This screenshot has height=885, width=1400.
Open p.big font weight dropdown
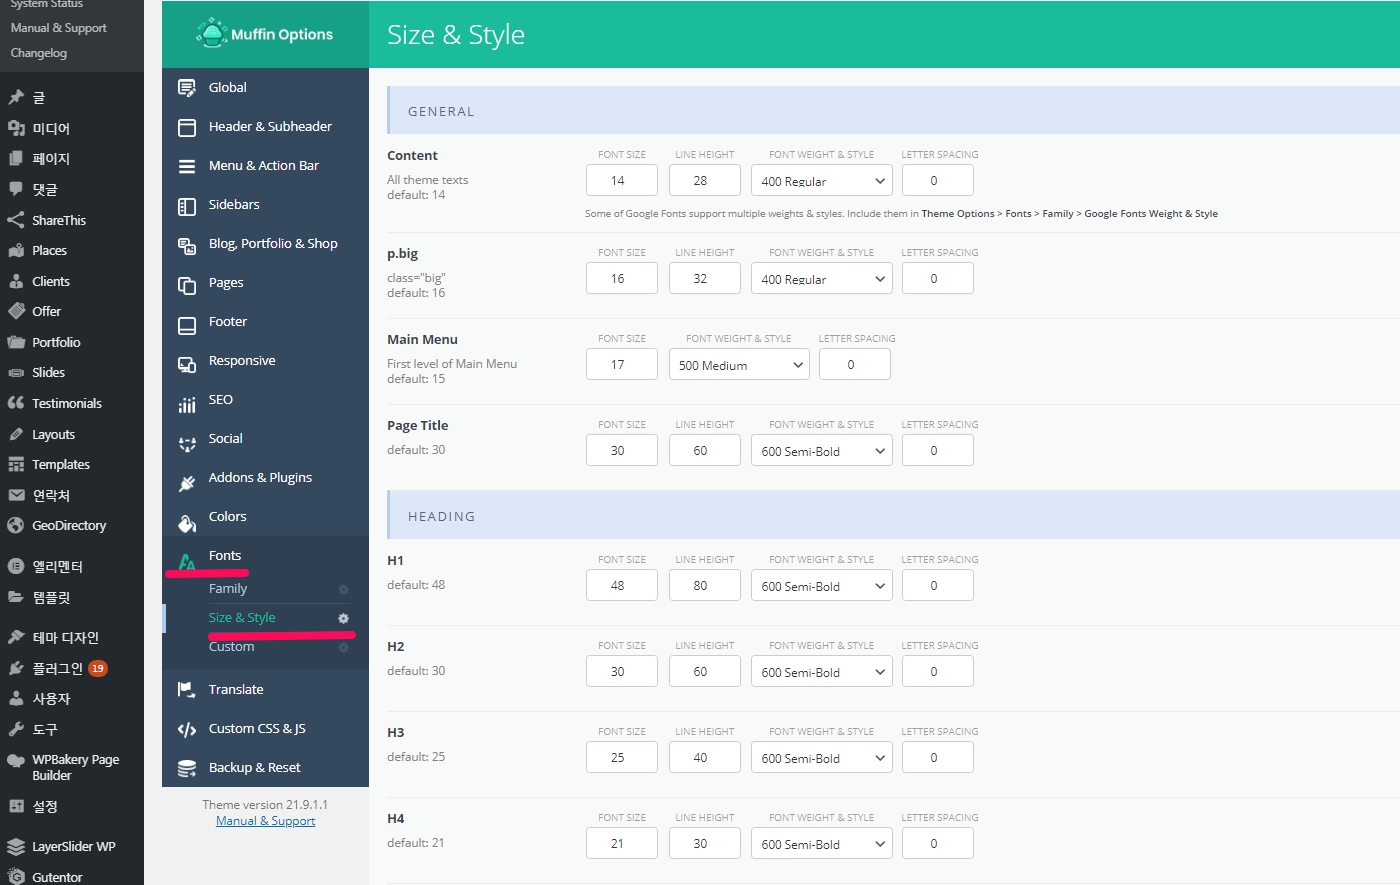822,279
